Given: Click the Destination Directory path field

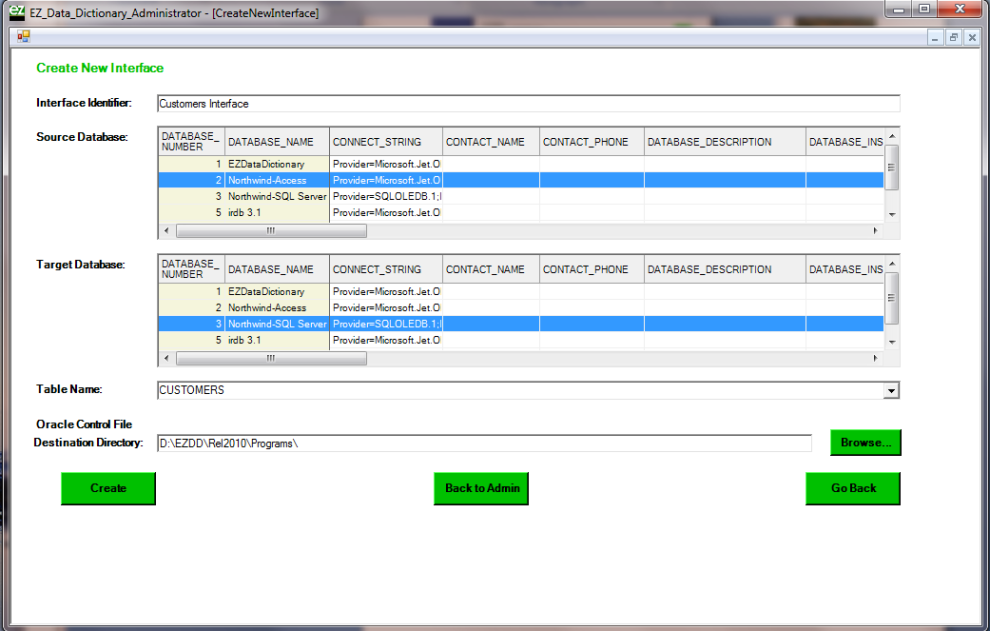Looking at the screenshot, I should tap(484, 443).
